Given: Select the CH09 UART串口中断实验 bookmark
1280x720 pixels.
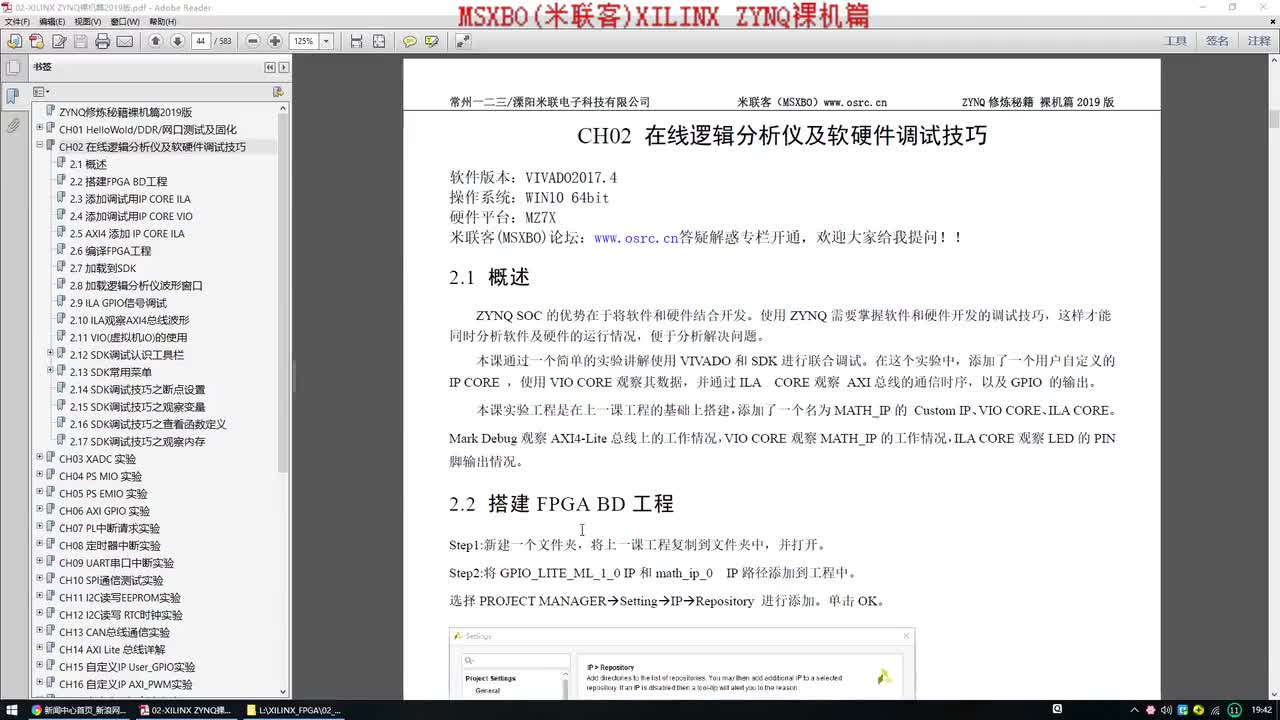Looking at the screenshot, I should (x=116, y=563).
